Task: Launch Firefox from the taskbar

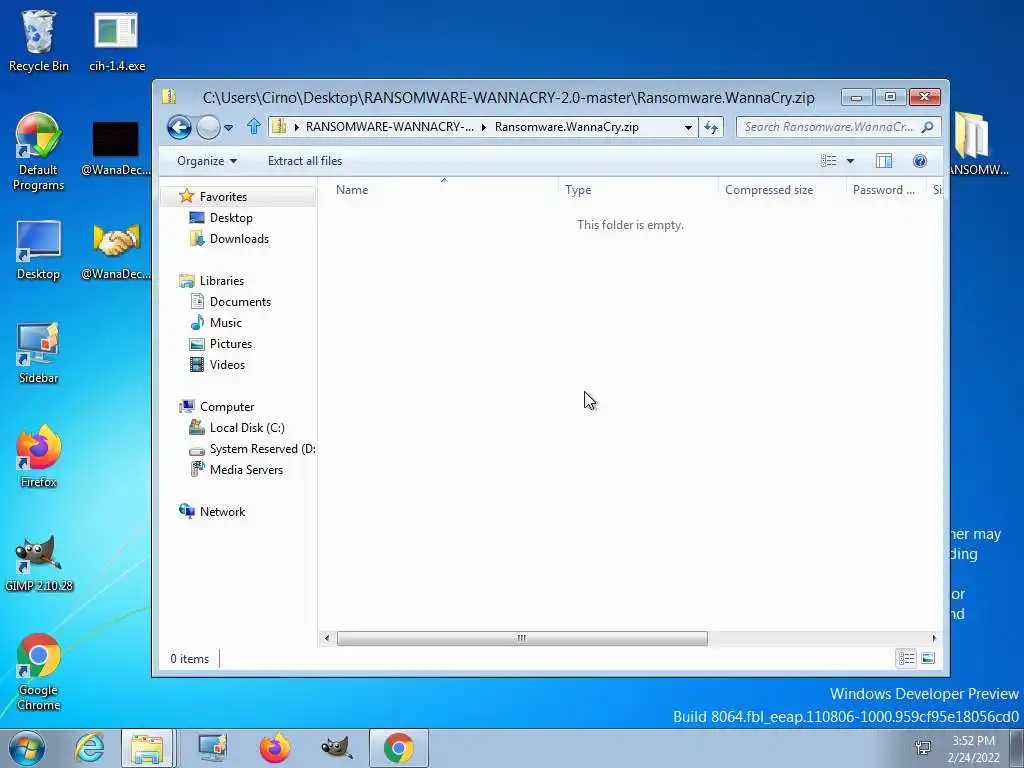Action: click(274, 748)
